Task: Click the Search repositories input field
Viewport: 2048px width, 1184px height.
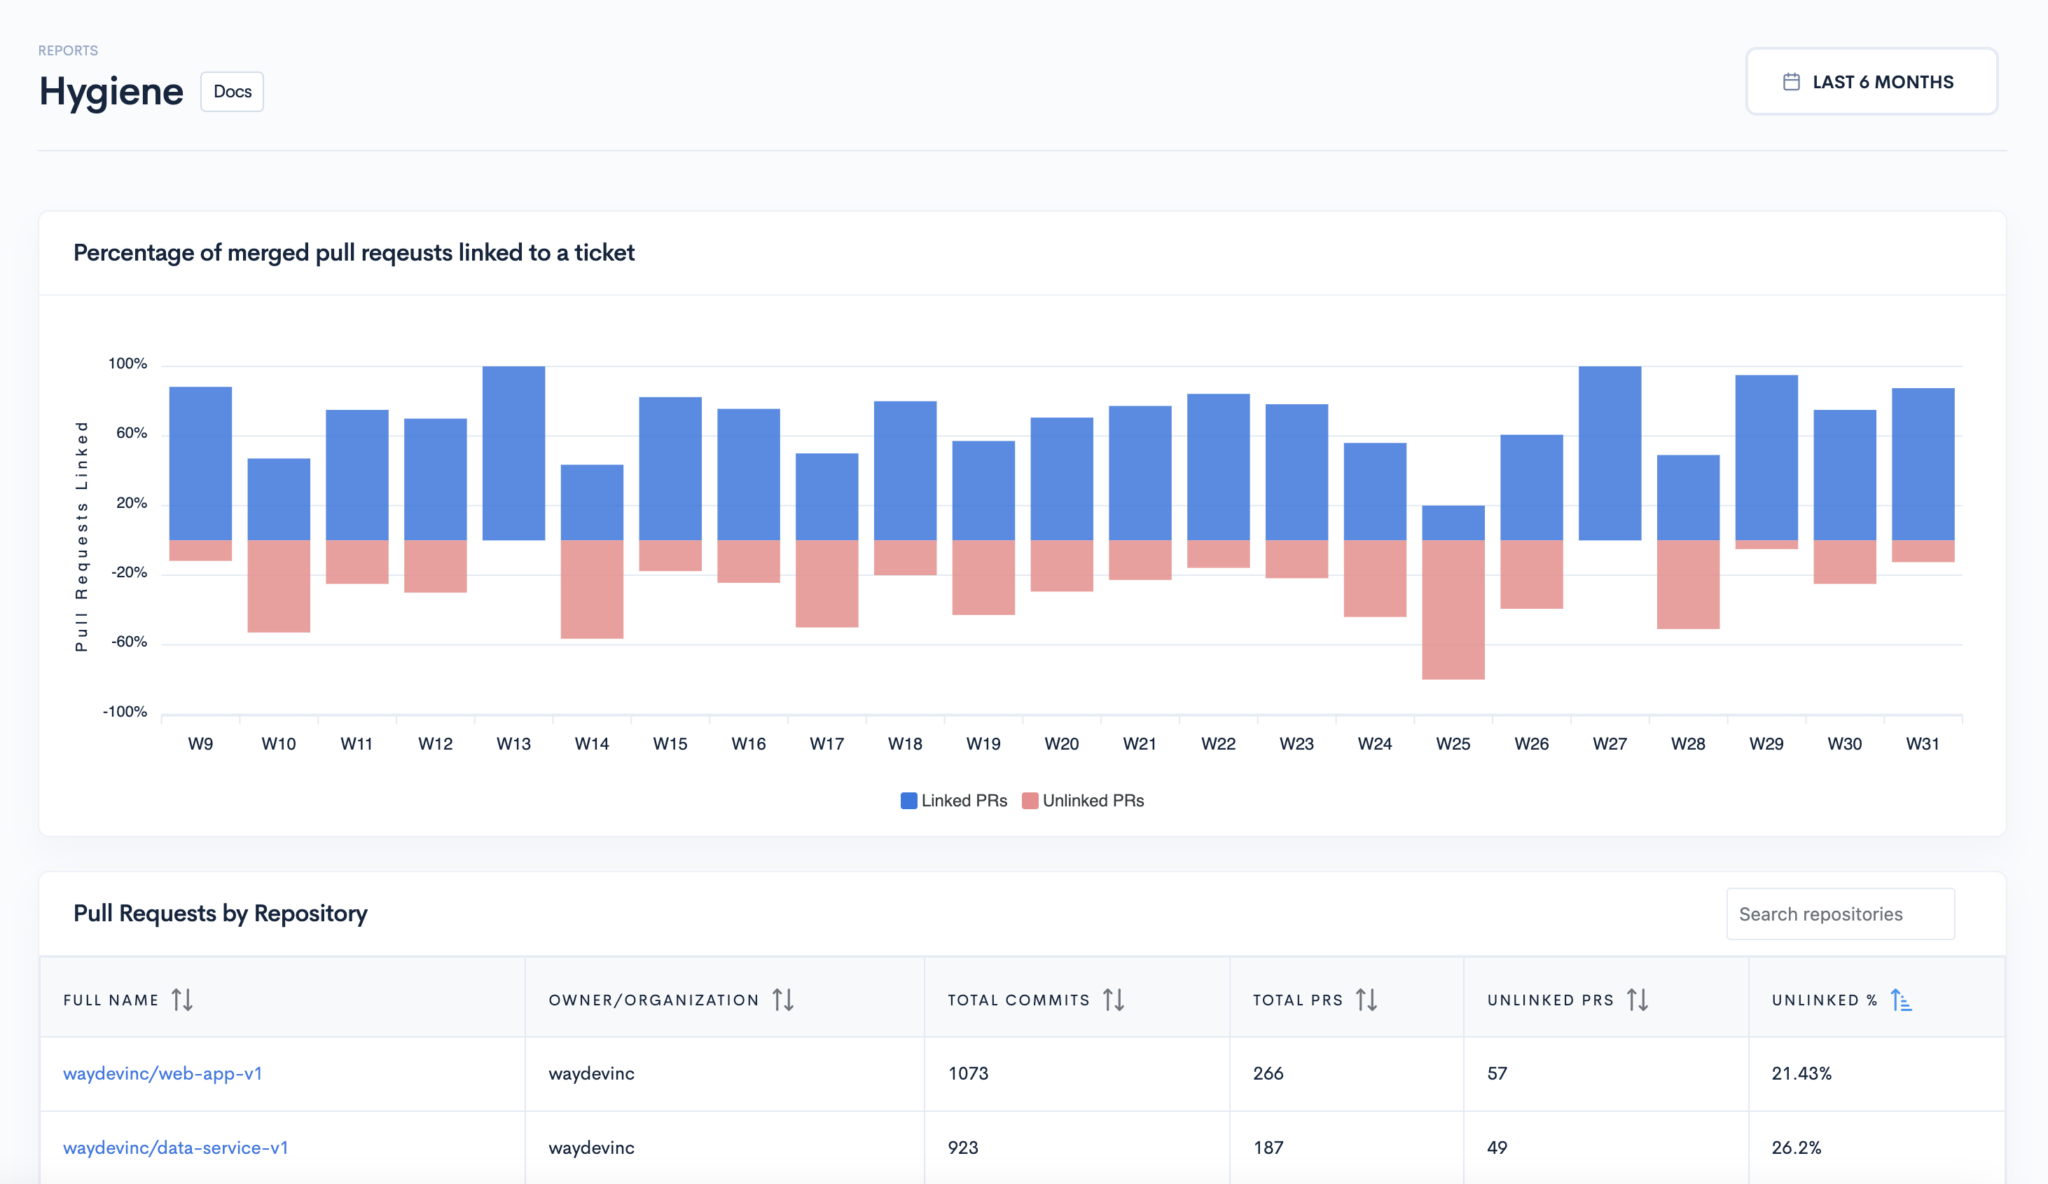Action: (1839, 913)
